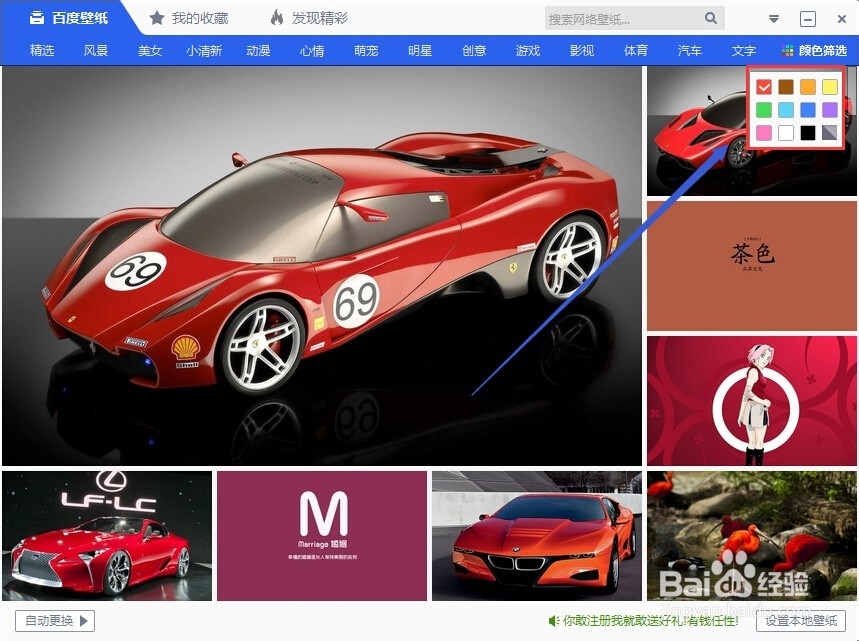Close the Baidu wallpaper window

coord(842,19)
